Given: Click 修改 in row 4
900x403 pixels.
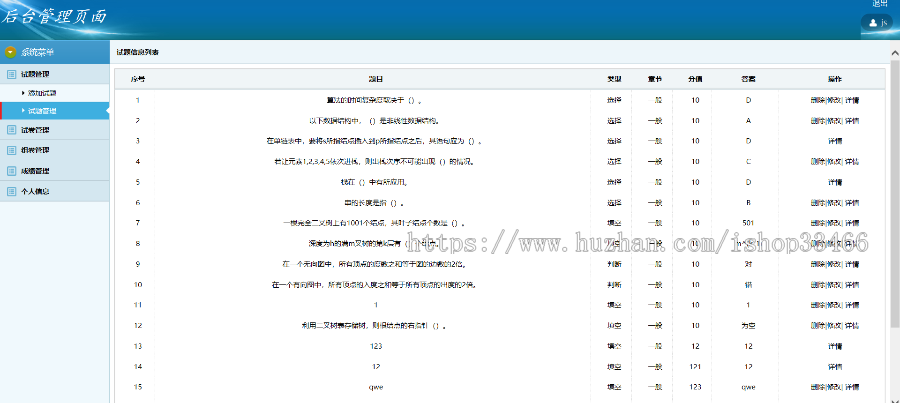Looking at the screenshot, I should [833, 162].
